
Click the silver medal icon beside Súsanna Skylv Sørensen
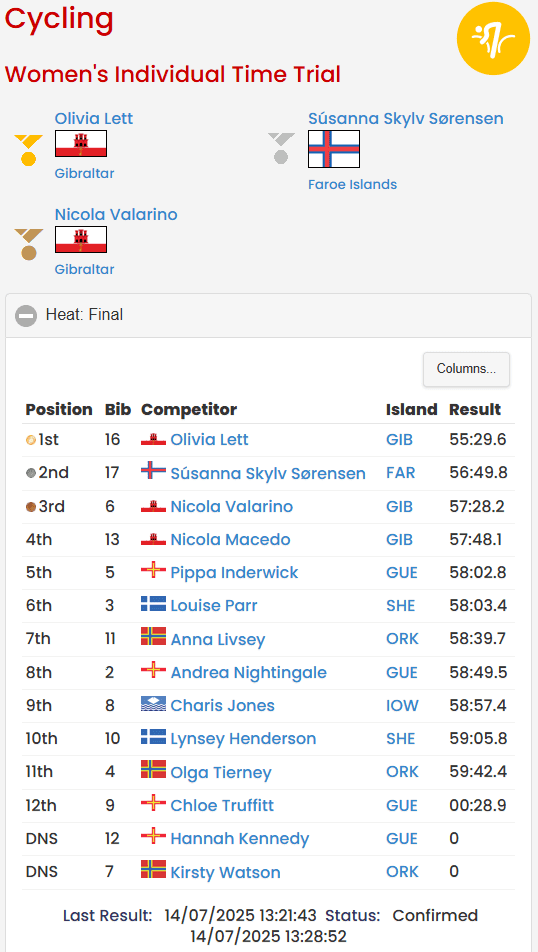(281, 148)
